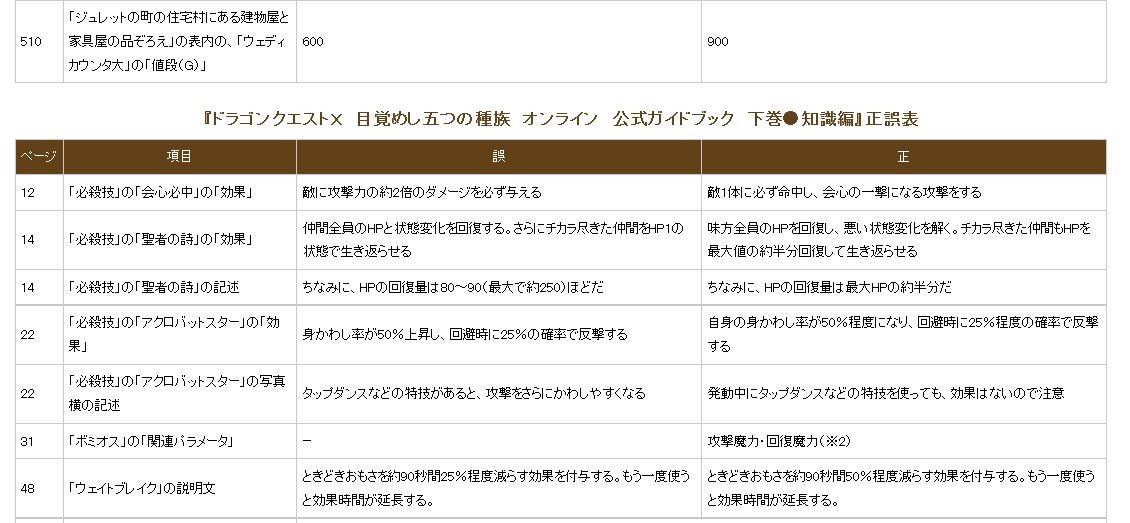Screen dimensions: 1130x523
Task: Click the 600 value in row 510
Action: (x=313, y=42)
